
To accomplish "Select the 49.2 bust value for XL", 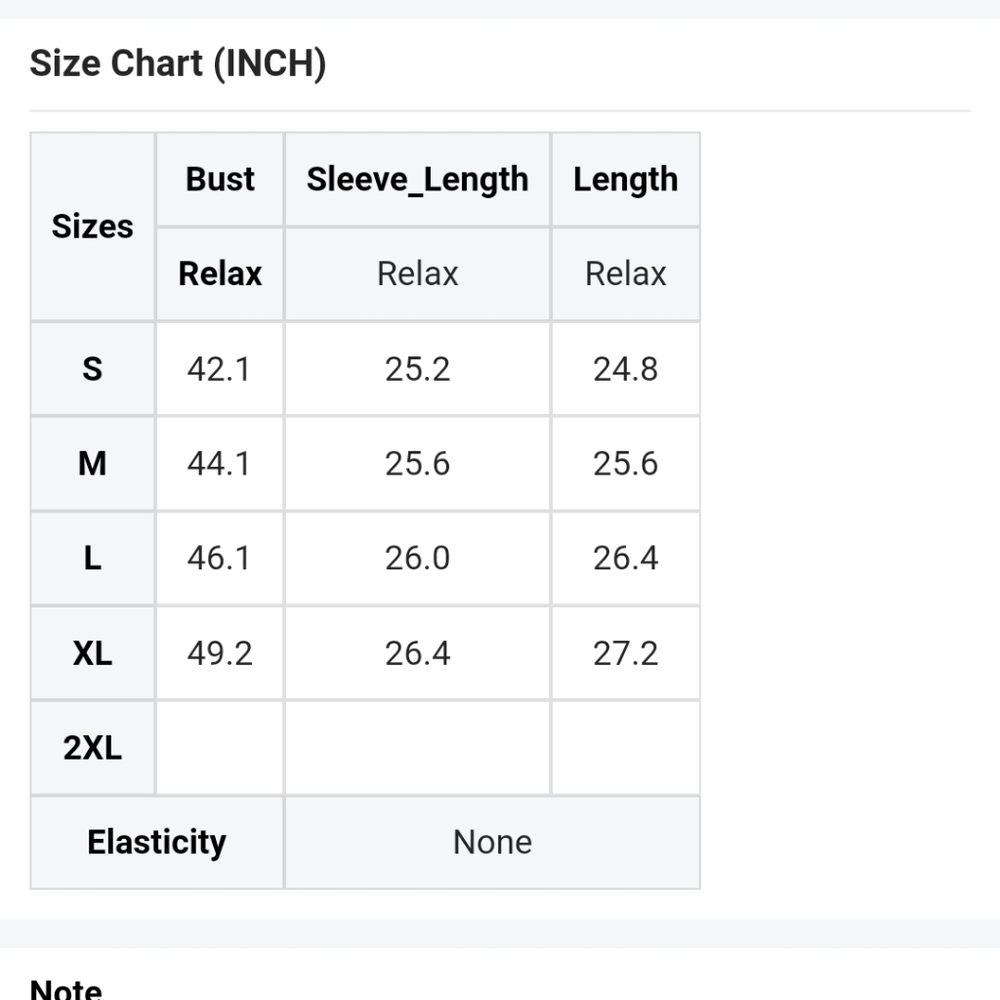I will 219,653.
